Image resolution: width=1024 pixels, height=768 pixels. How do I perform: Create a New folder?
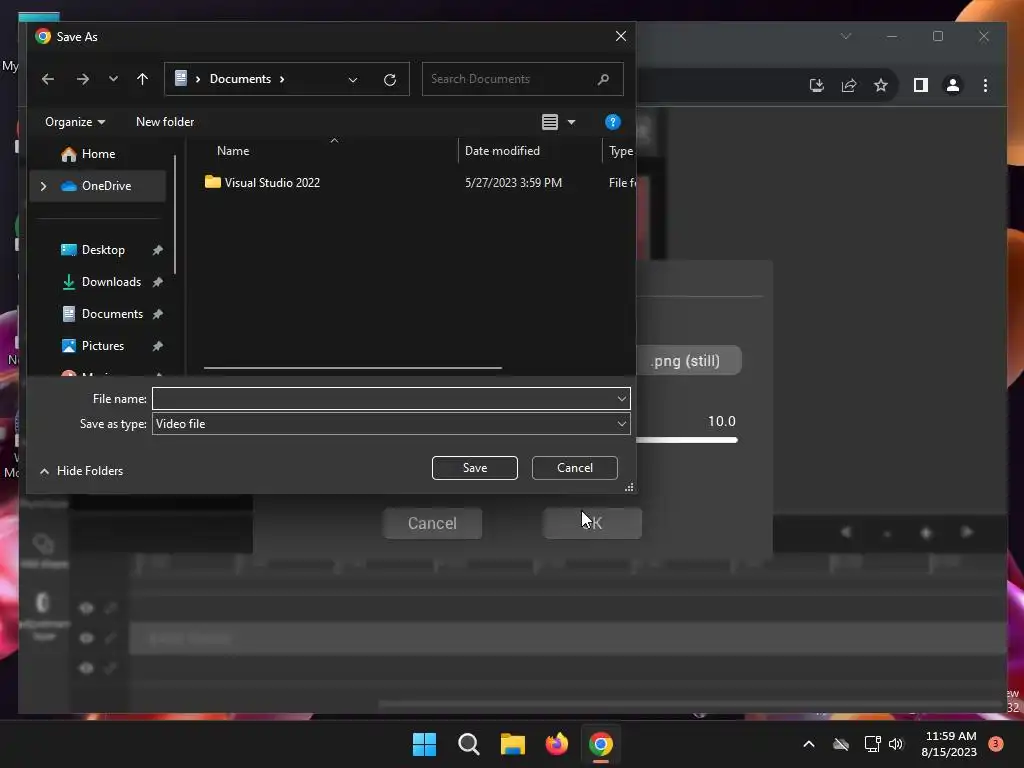click(x=165, y=122)
